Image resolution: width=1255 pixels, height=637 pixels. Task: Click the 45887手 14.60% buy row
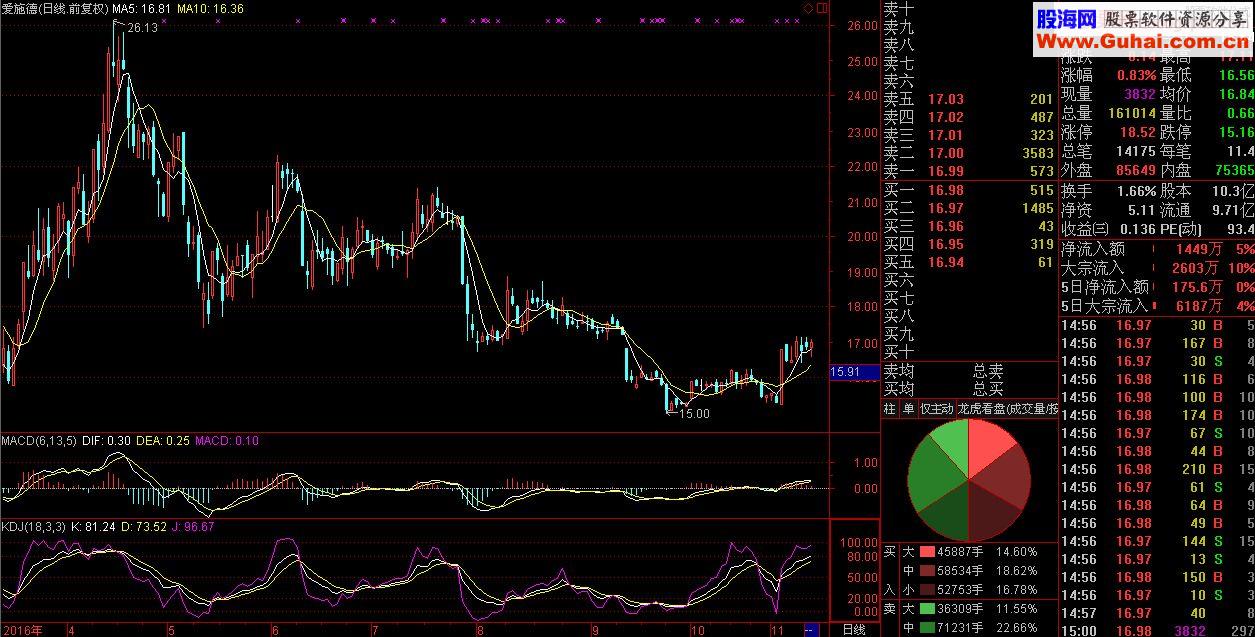tap(969, 551)
